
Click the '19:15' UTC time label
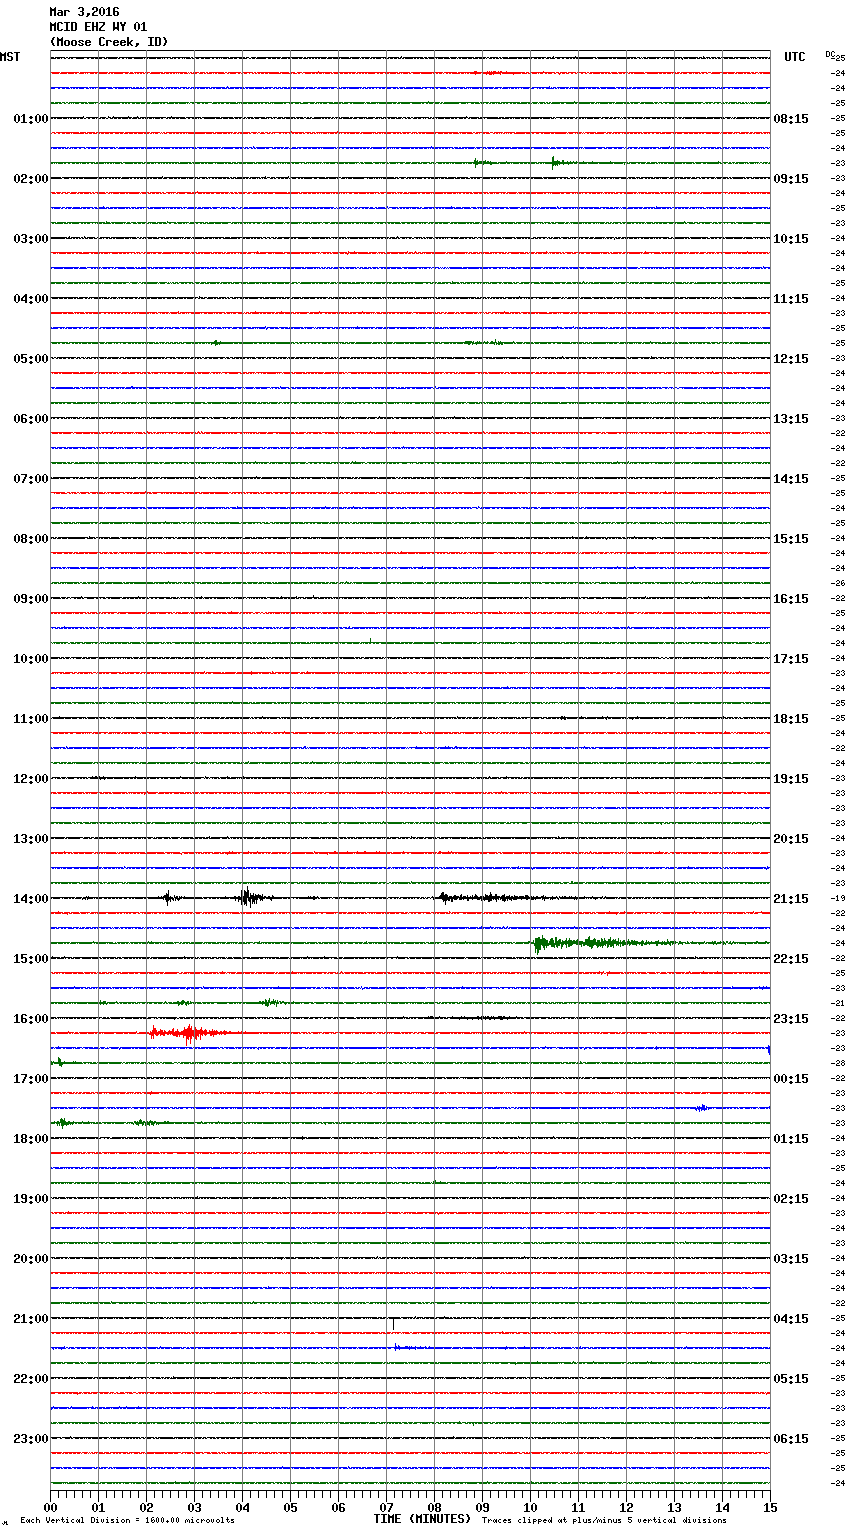(791, 779)
